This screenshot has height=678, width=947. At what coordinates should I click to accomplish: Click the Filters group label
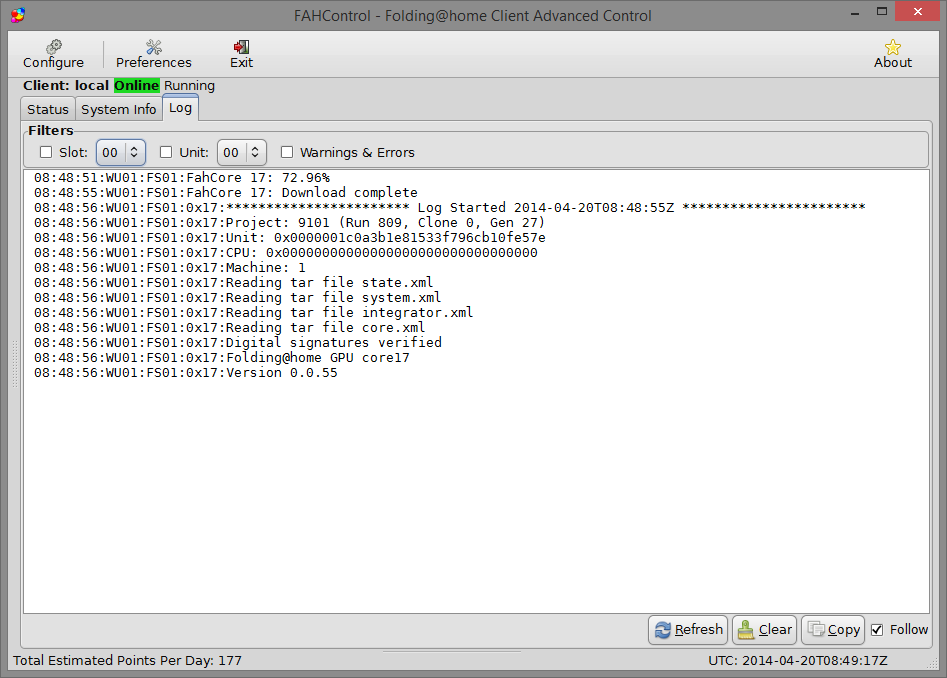click(x=51, y=130)
